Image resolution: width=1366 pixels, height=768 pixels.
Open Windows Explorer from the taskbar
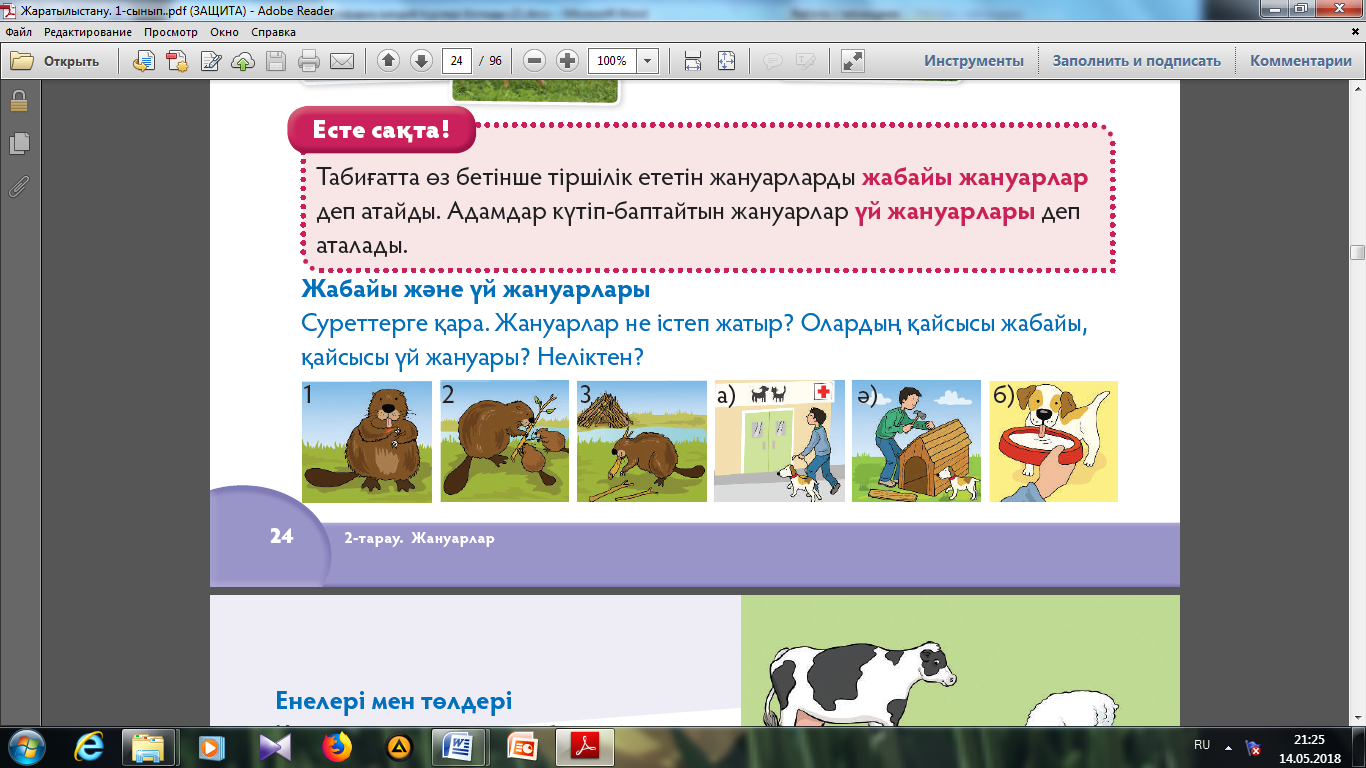(149, 746)
